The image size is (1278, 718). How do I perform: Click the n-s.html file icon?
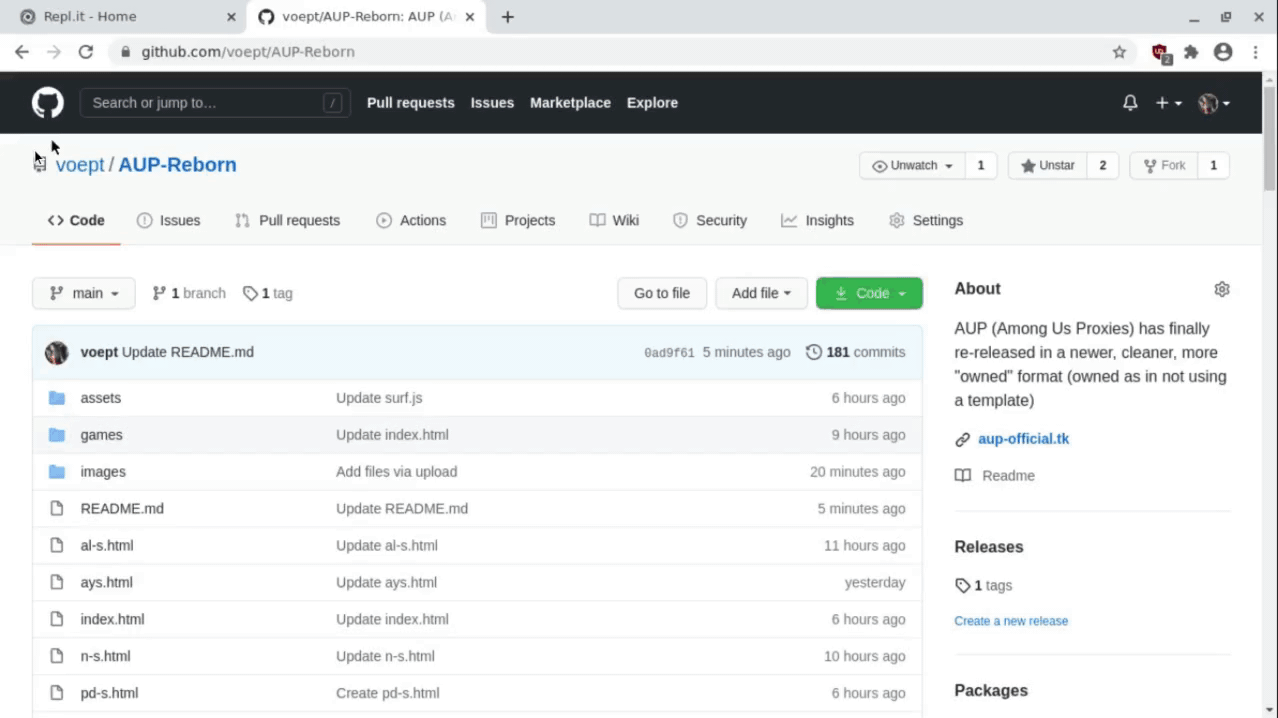(57, 657)
